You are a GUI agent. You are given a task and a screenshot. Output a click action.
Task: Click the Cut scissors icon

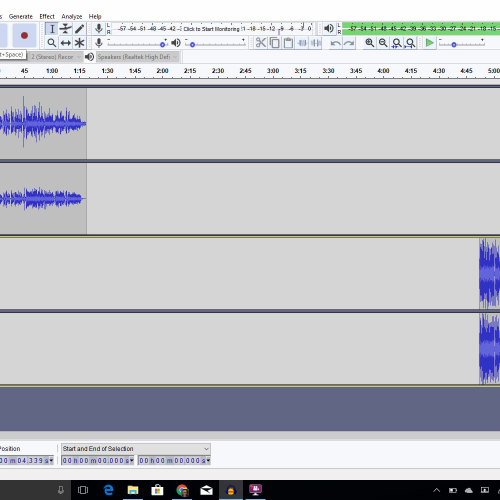pos(261,43)
